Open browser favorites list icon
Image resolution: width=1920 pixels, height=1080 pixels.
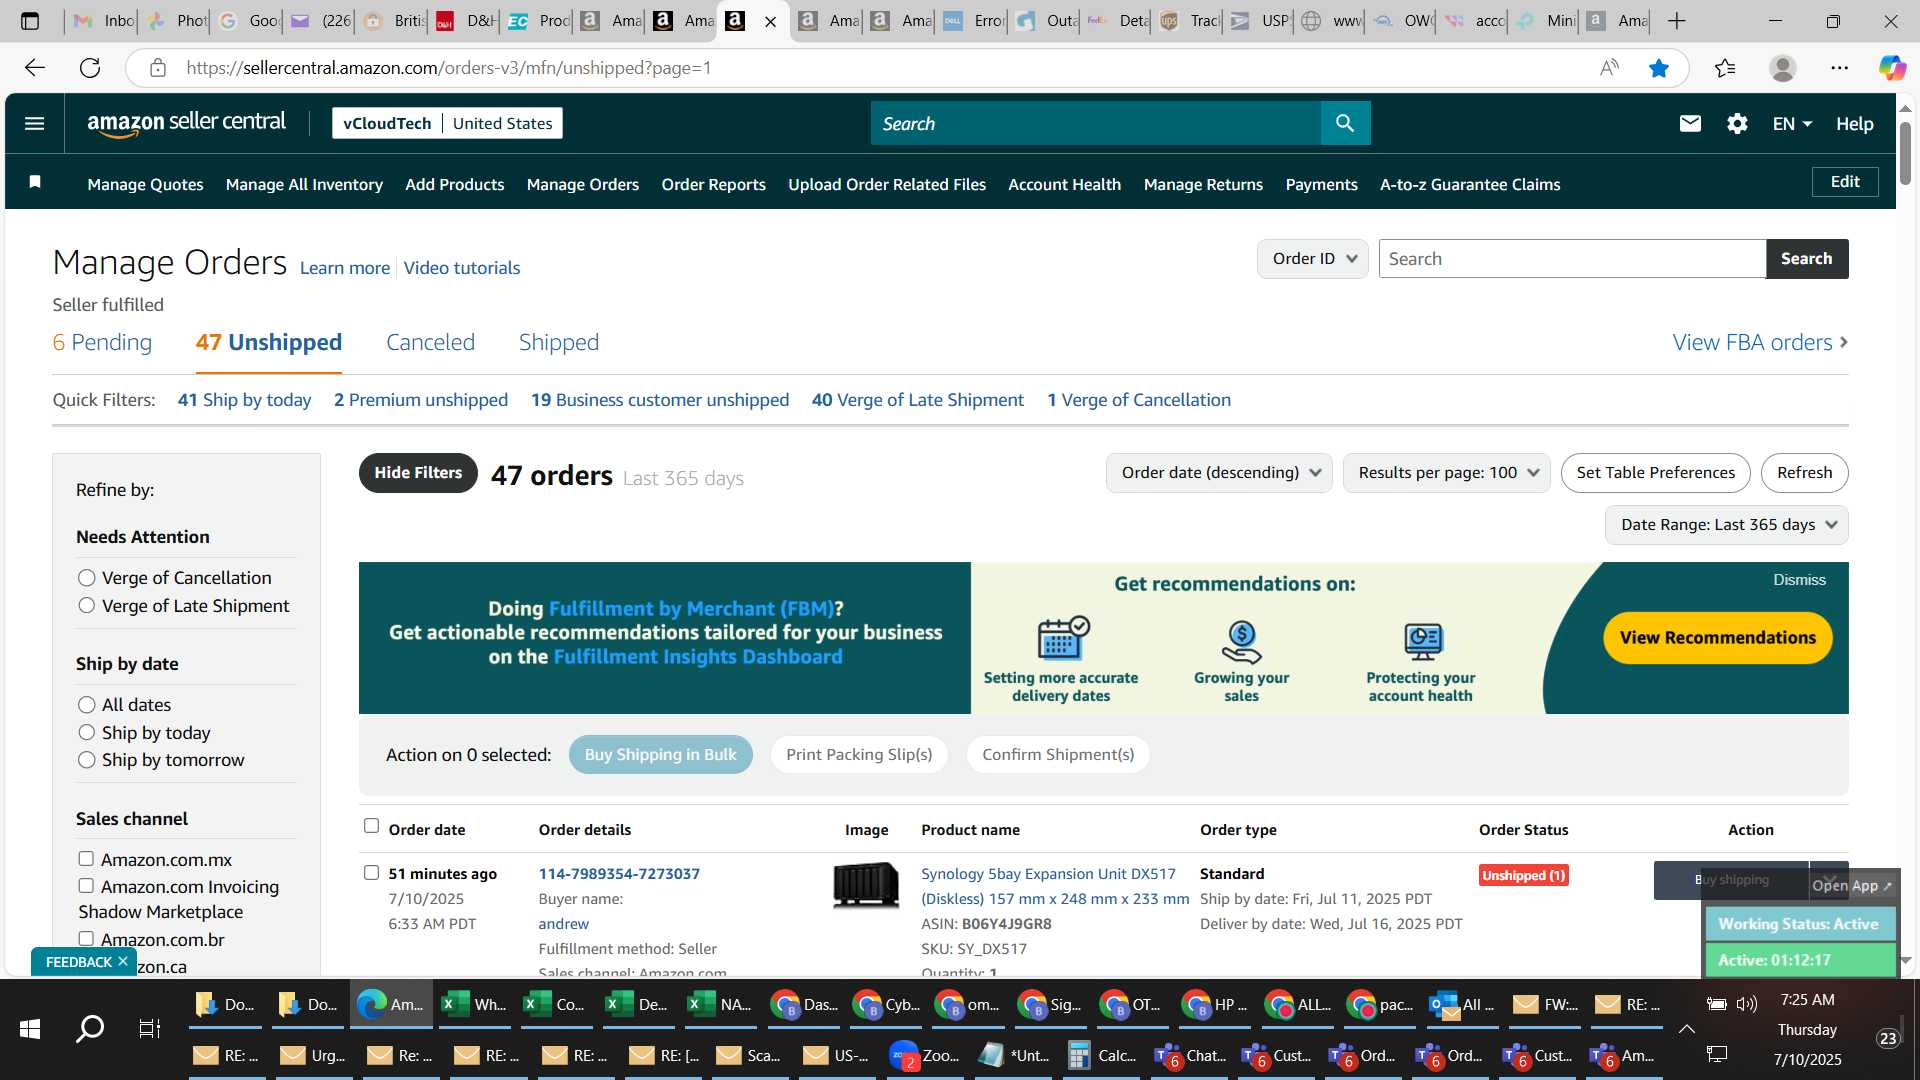click(1725, 68)
